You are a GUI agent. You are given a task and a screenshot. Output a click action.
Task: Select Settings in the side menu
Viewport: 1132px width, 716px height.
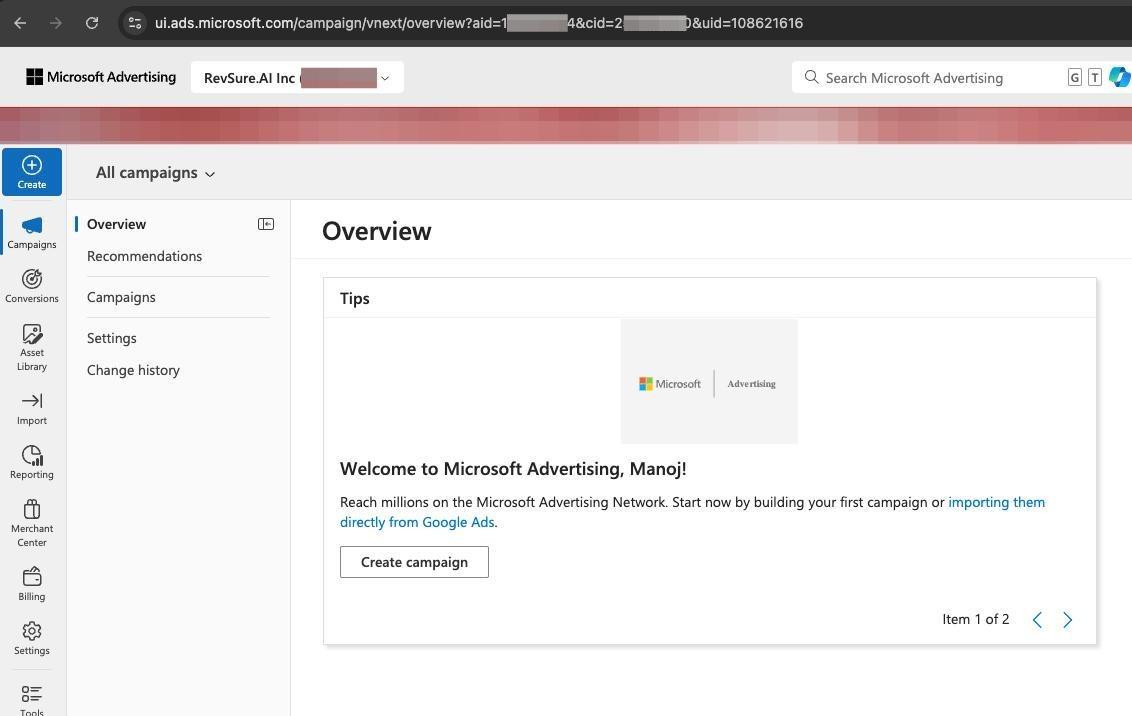(x=111, y=338)
